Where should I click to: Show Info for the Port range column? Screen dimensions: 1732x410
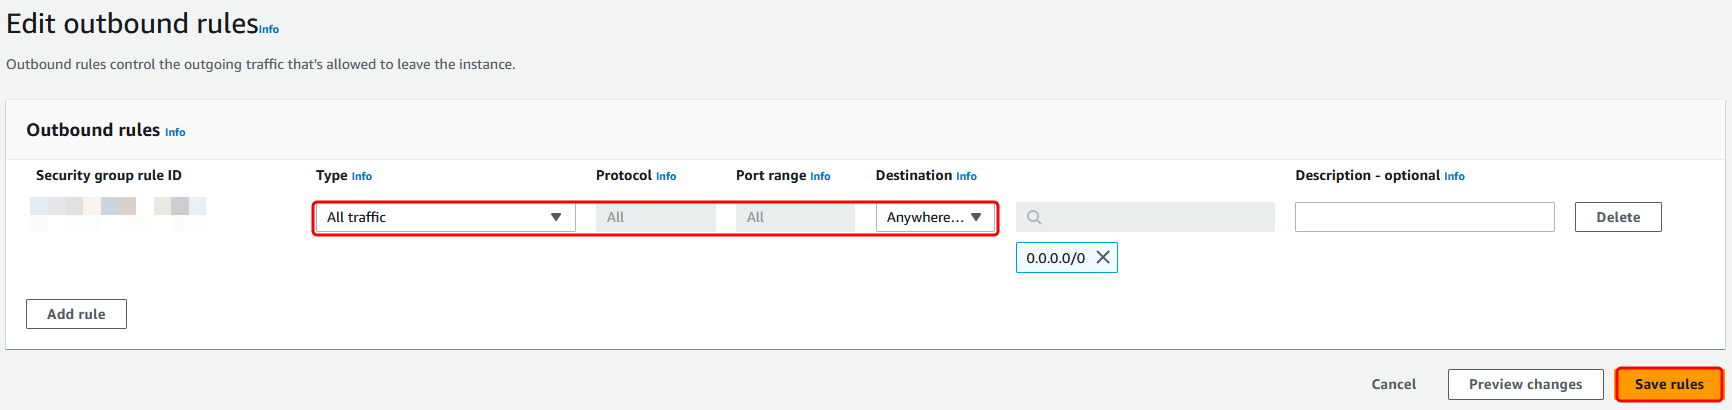(x=820, y=176)
